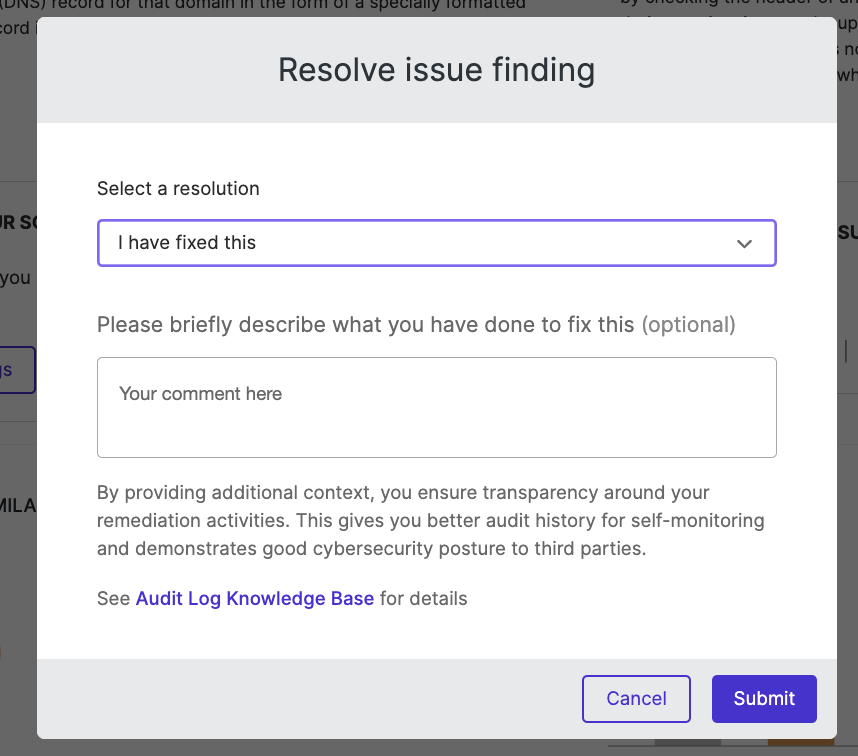Click the 'Your comment here' text area

437,408
